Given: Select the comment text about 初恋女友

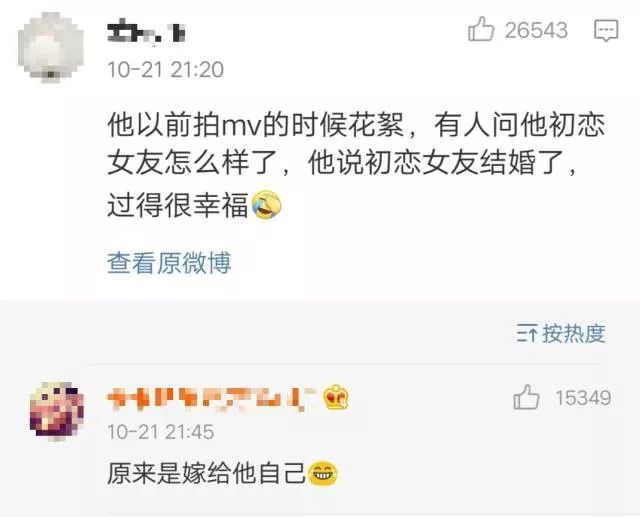Looking at the screenshot, I should pyautogui.click(x=356, y=164).
